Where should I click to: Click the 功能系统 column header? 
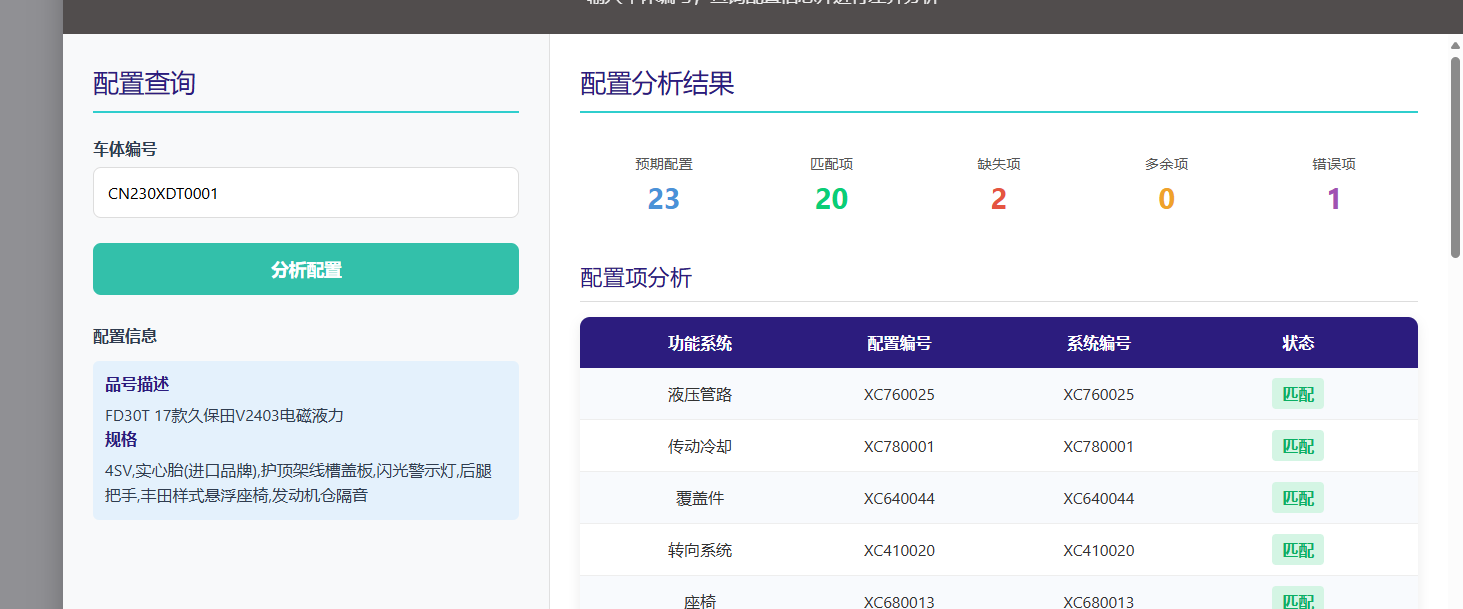700,343
